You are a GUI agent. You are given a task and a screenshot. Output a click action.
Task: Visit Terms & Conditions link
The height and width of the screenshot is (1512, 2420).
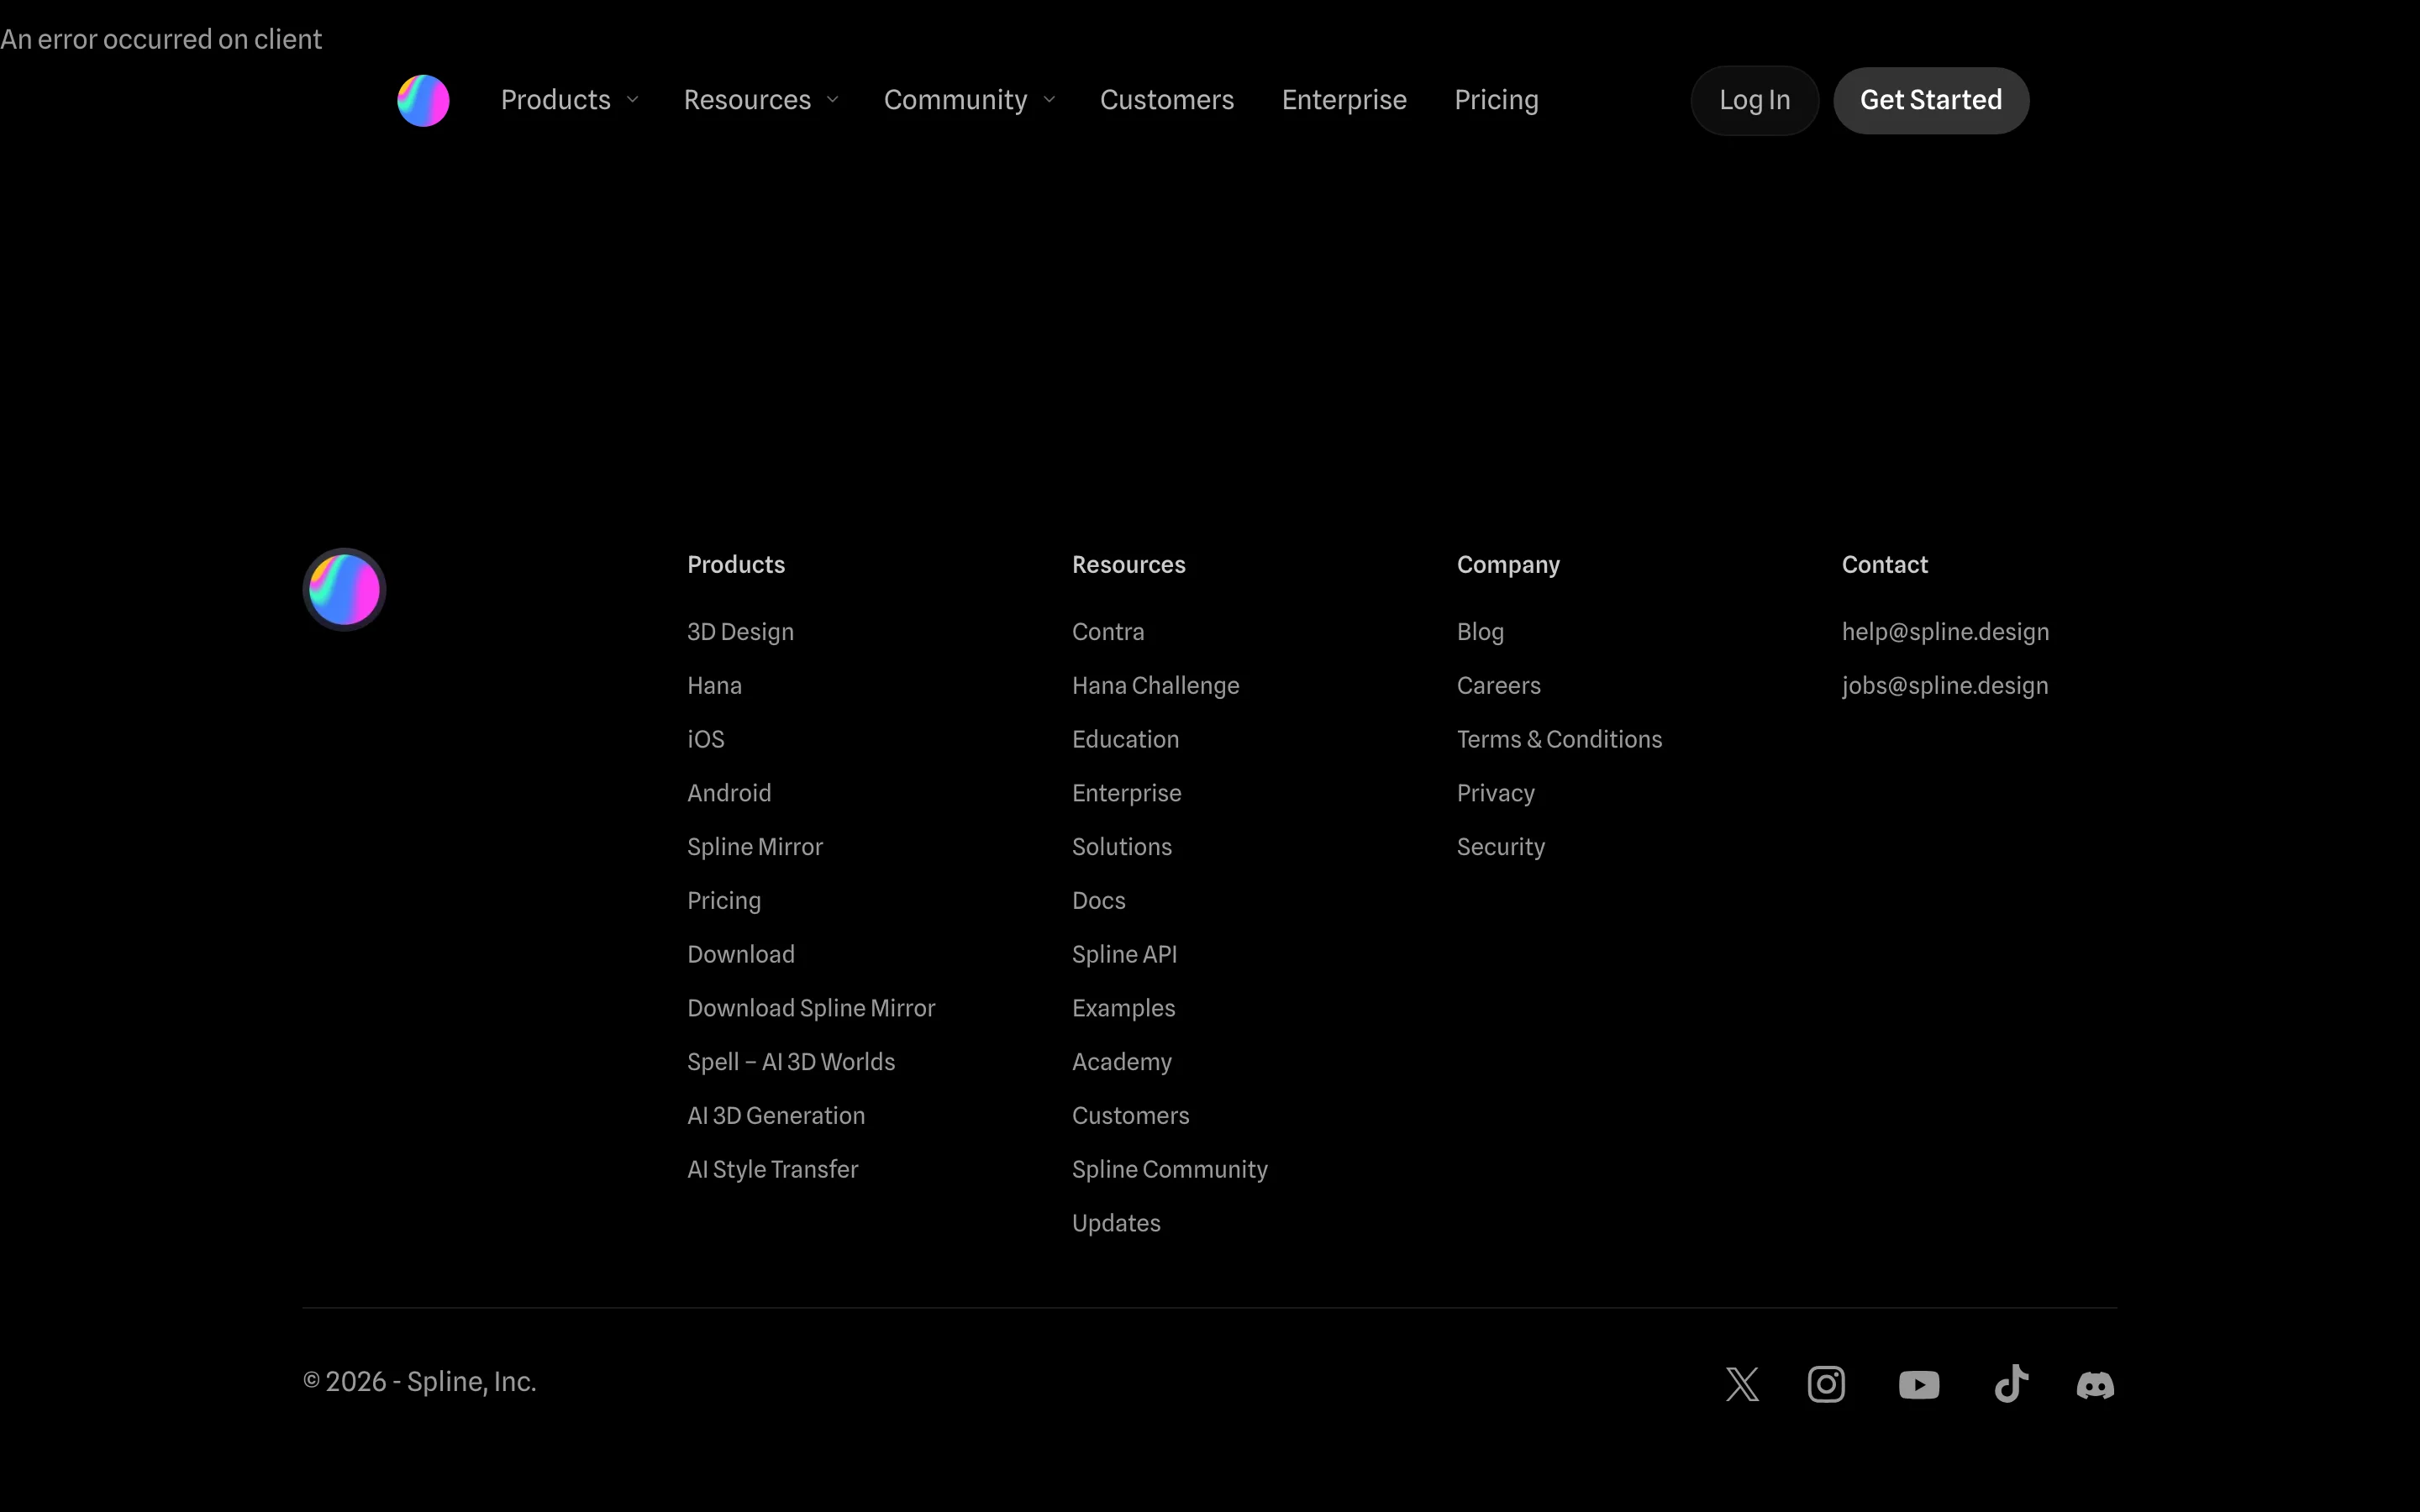click(1558, 740)
